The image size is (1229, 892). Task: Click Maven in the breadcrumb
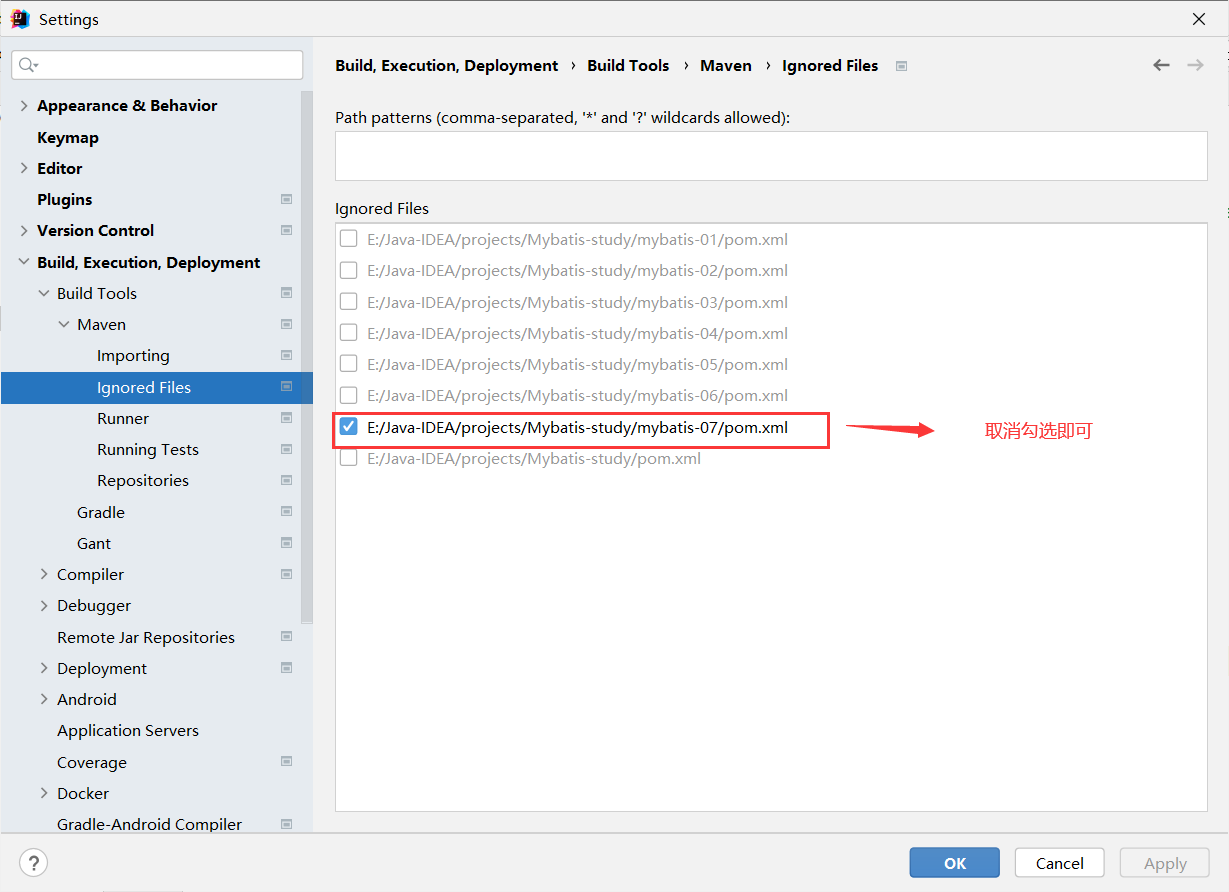[x=726, y=65]
